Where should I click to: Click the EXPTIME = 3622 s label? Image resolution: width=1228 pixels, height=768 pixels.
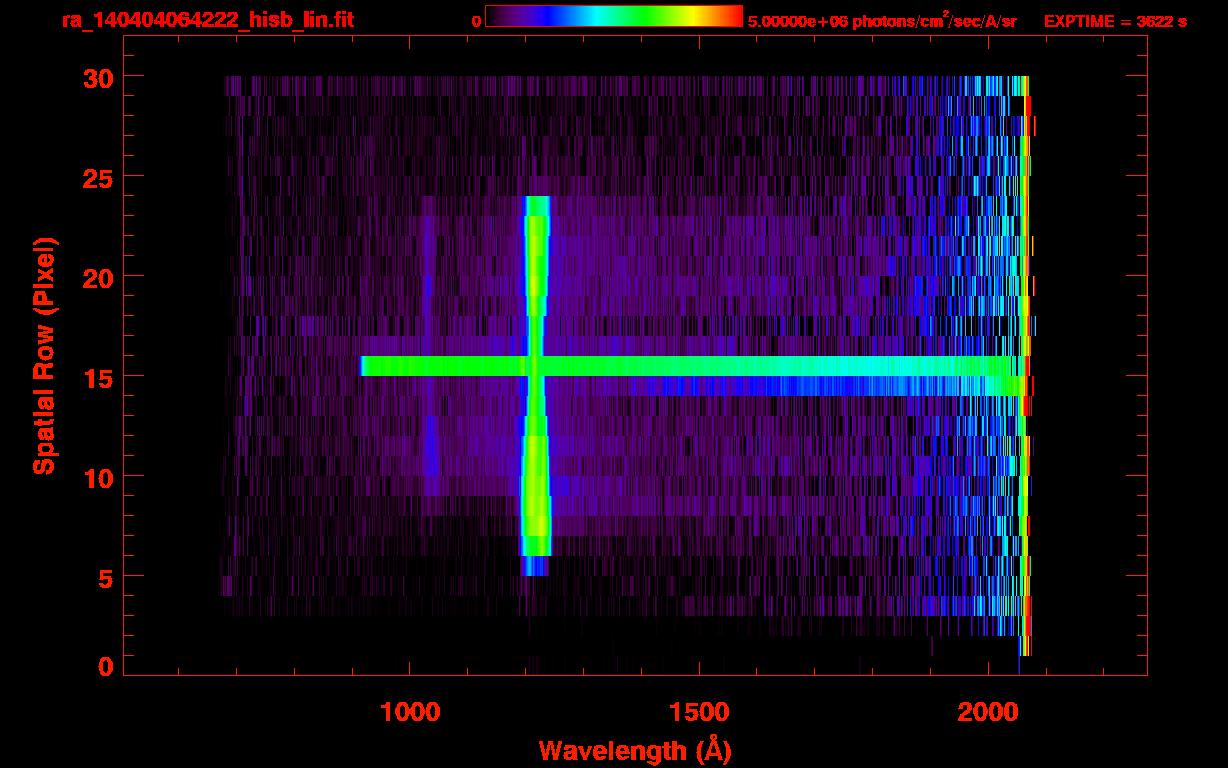click(x=1115, y=20)
